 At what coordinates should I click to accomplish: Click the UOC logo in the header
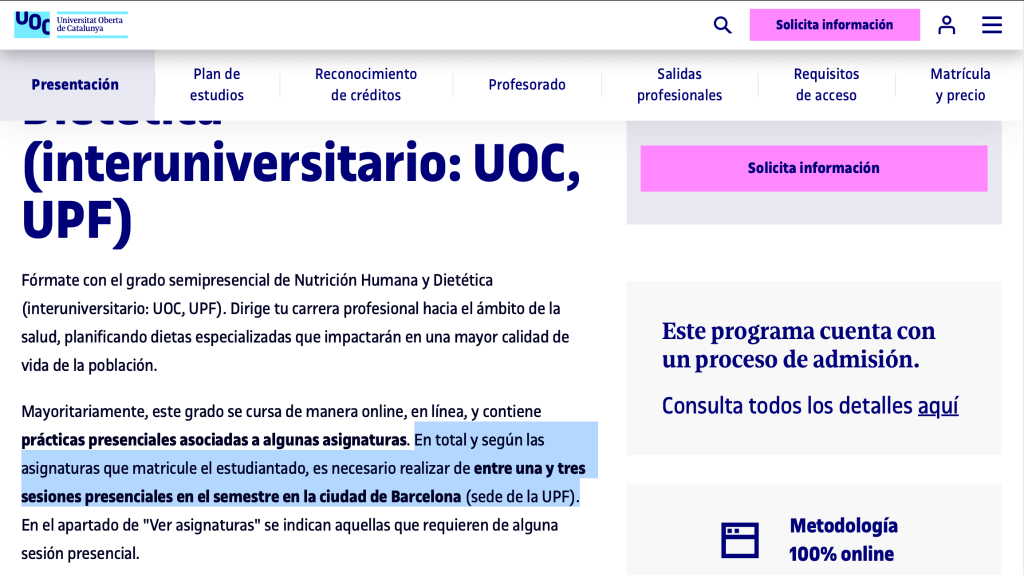33,24
